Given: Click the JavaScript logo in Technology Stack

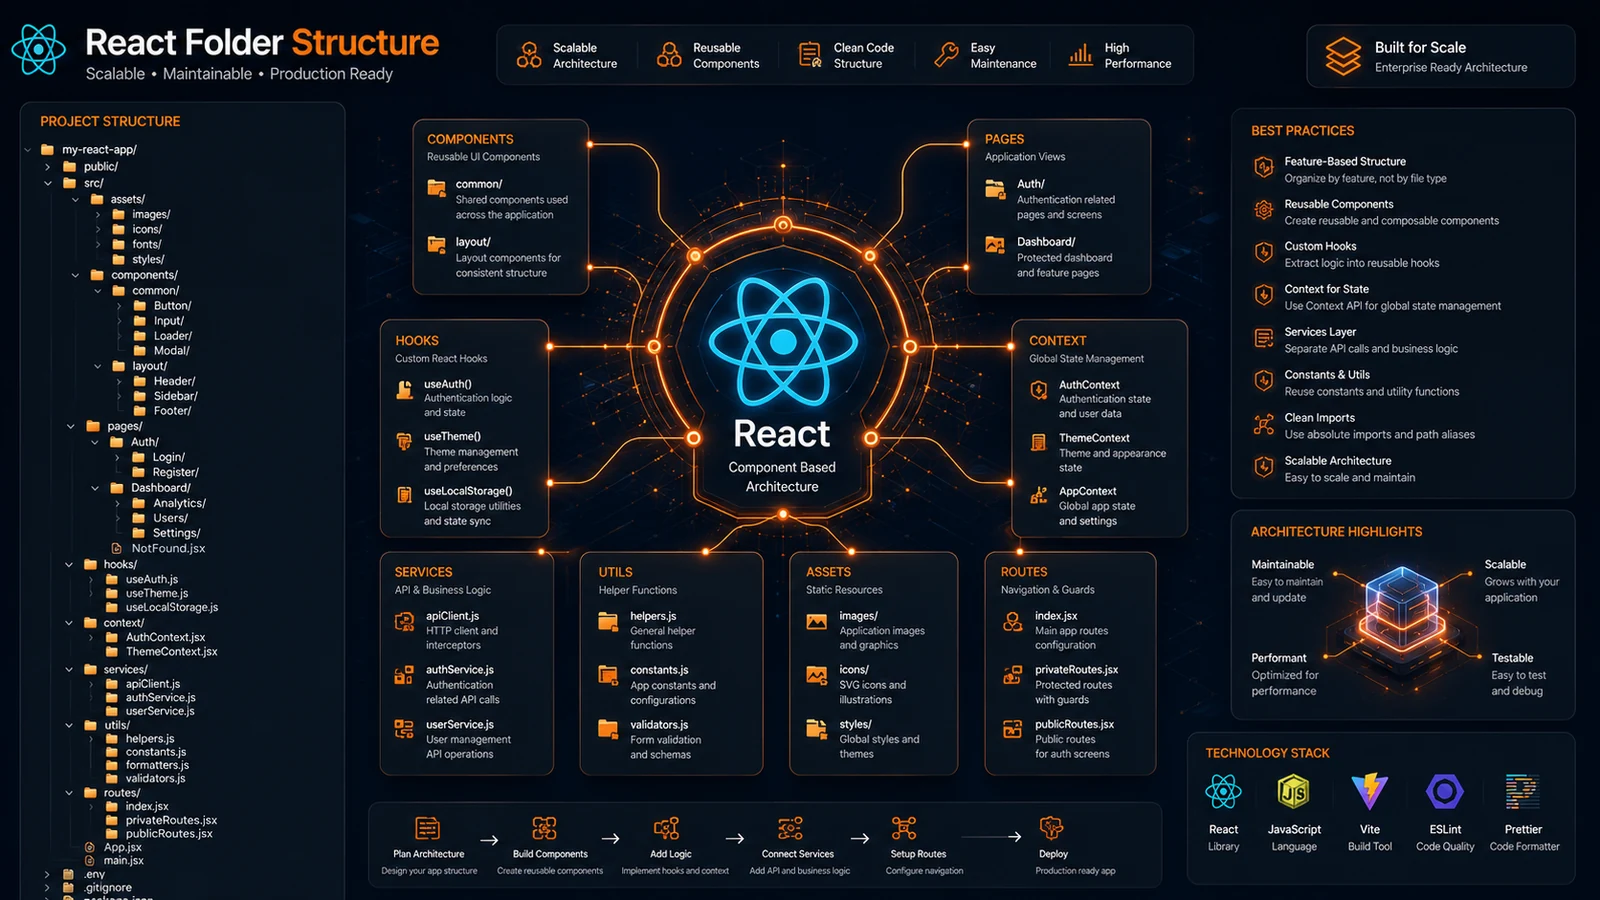Looking at the screenshot, I should coord(1294,793).
